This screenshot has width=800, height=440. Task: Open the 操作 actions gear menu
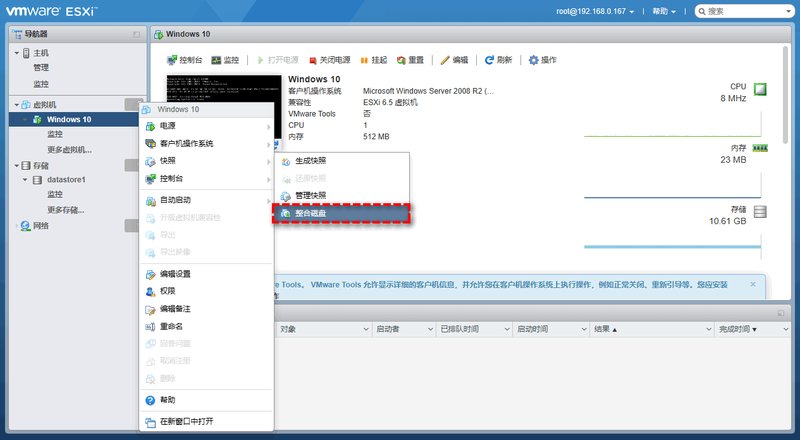click(x=542, y=60)
